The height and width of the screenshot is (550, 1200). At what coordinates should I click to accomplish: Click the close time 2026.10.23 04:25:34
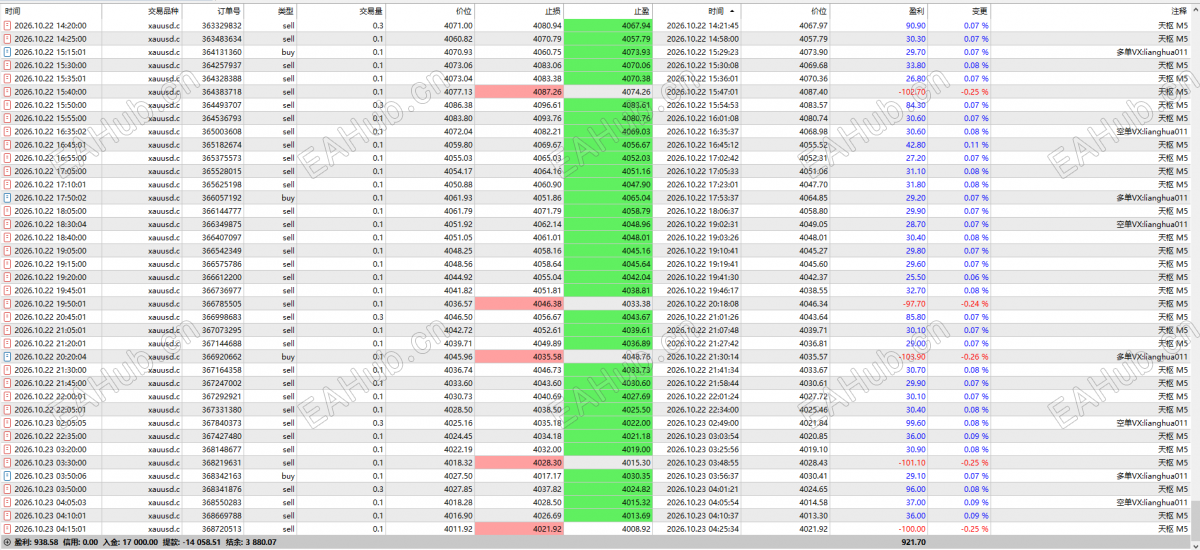click(702, 528)
